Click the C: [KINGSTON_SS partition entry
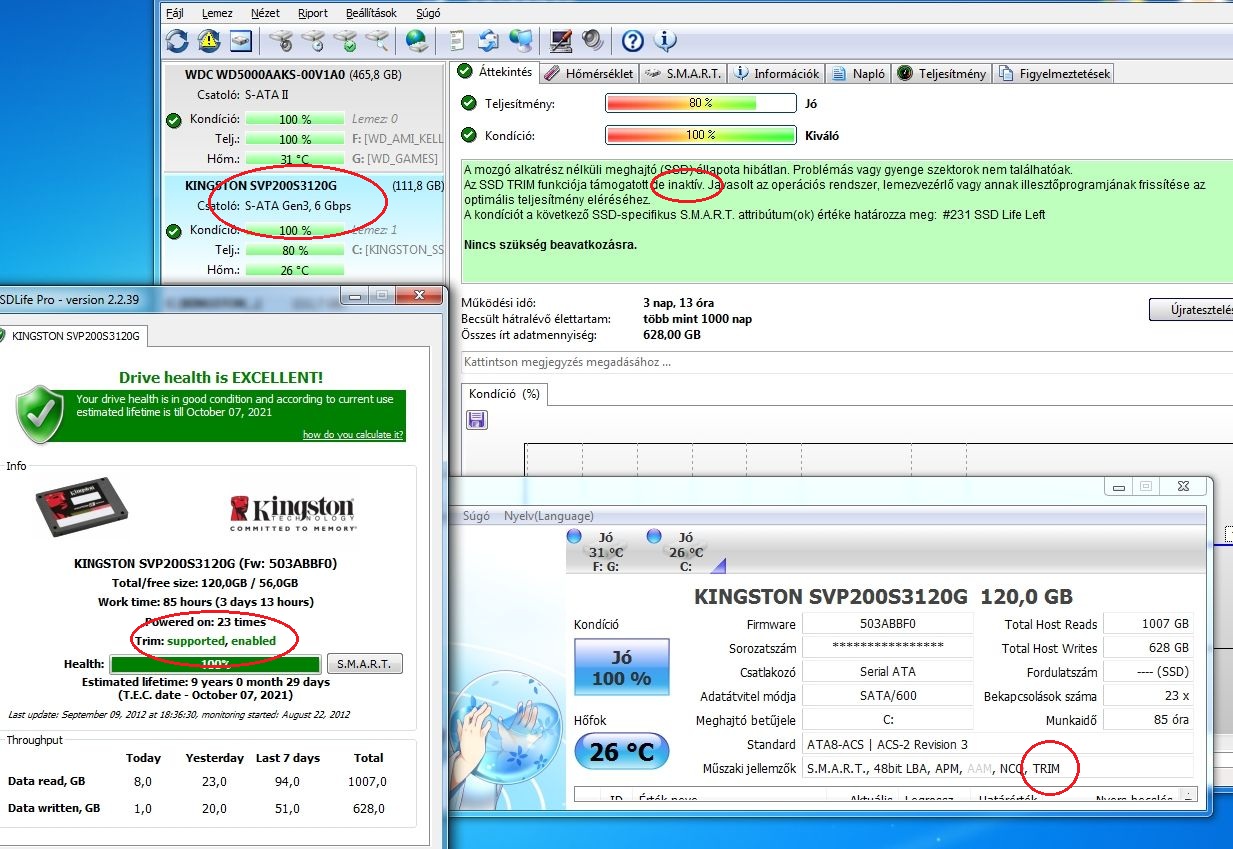Image resolution: width=1233 pixels, height=849 pixels. [x=397, y=250]
